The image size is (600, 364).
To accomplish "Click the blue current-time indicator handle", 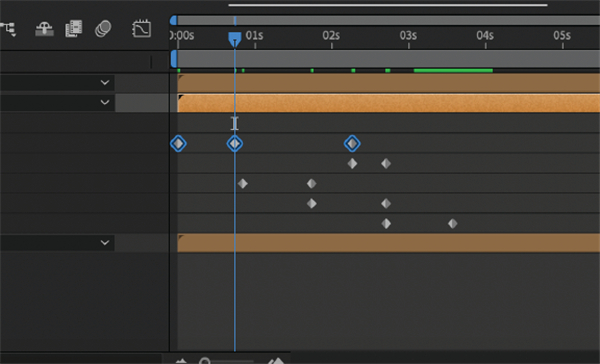I will pos(235,39).
